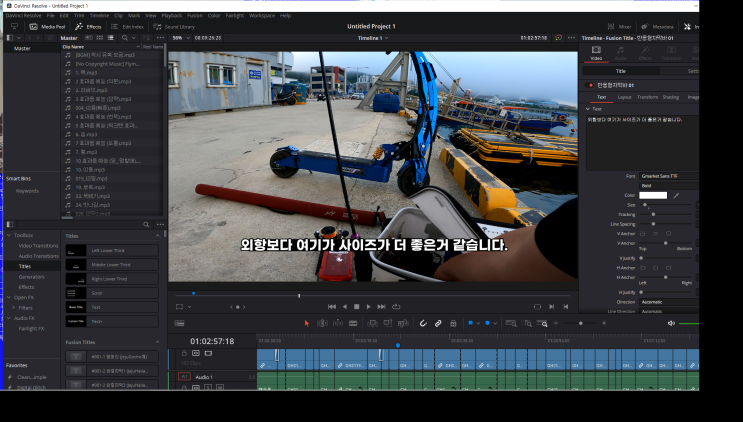Open the File menu
The image size is (743, 422).
point(50,16)
